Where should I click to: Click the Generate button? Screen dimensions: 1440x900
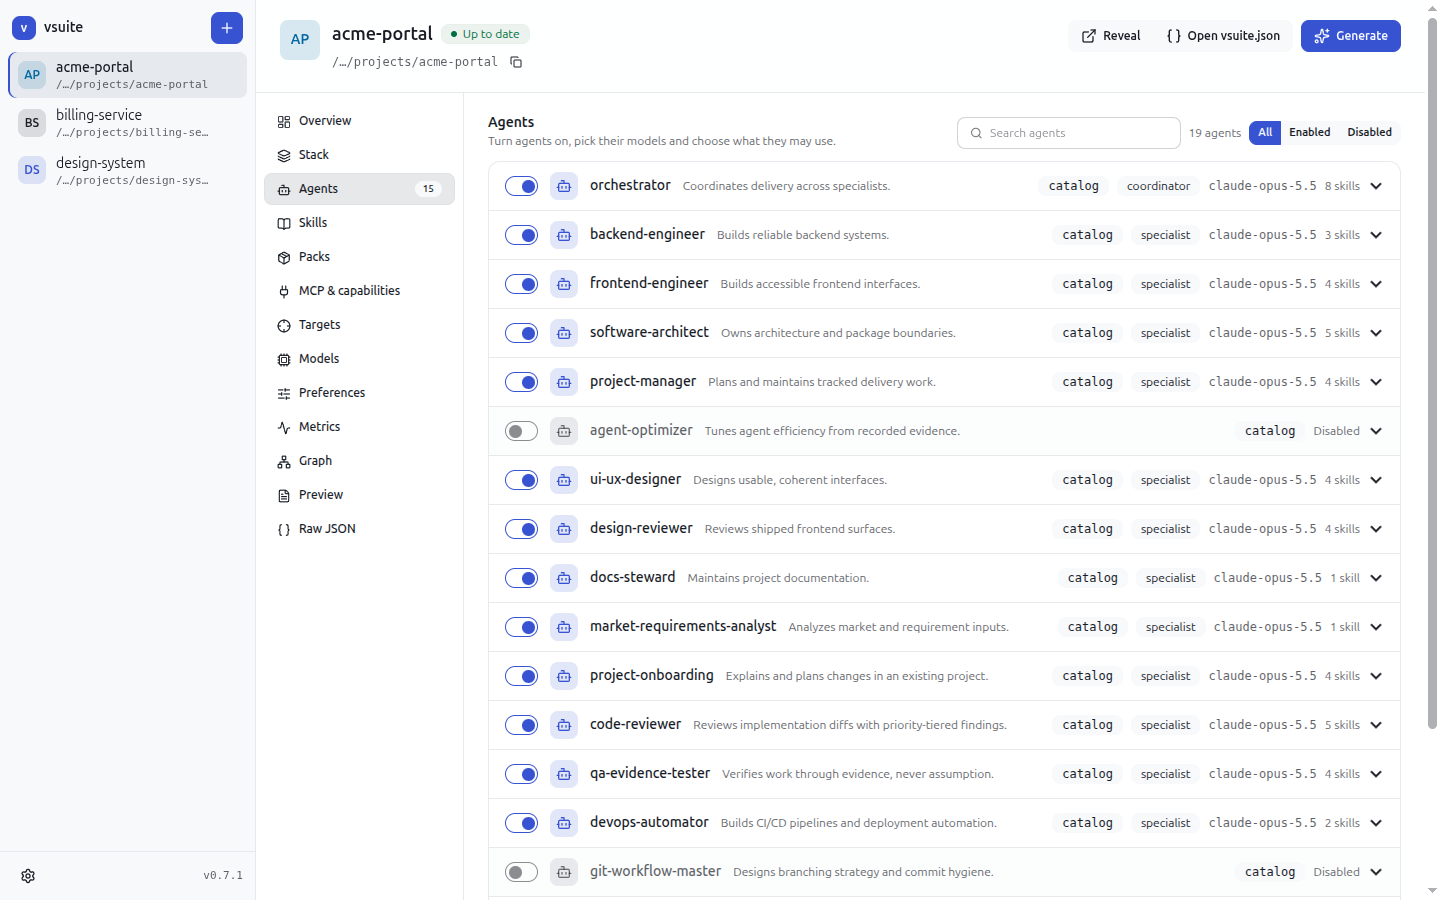[x=1350, y=36]
